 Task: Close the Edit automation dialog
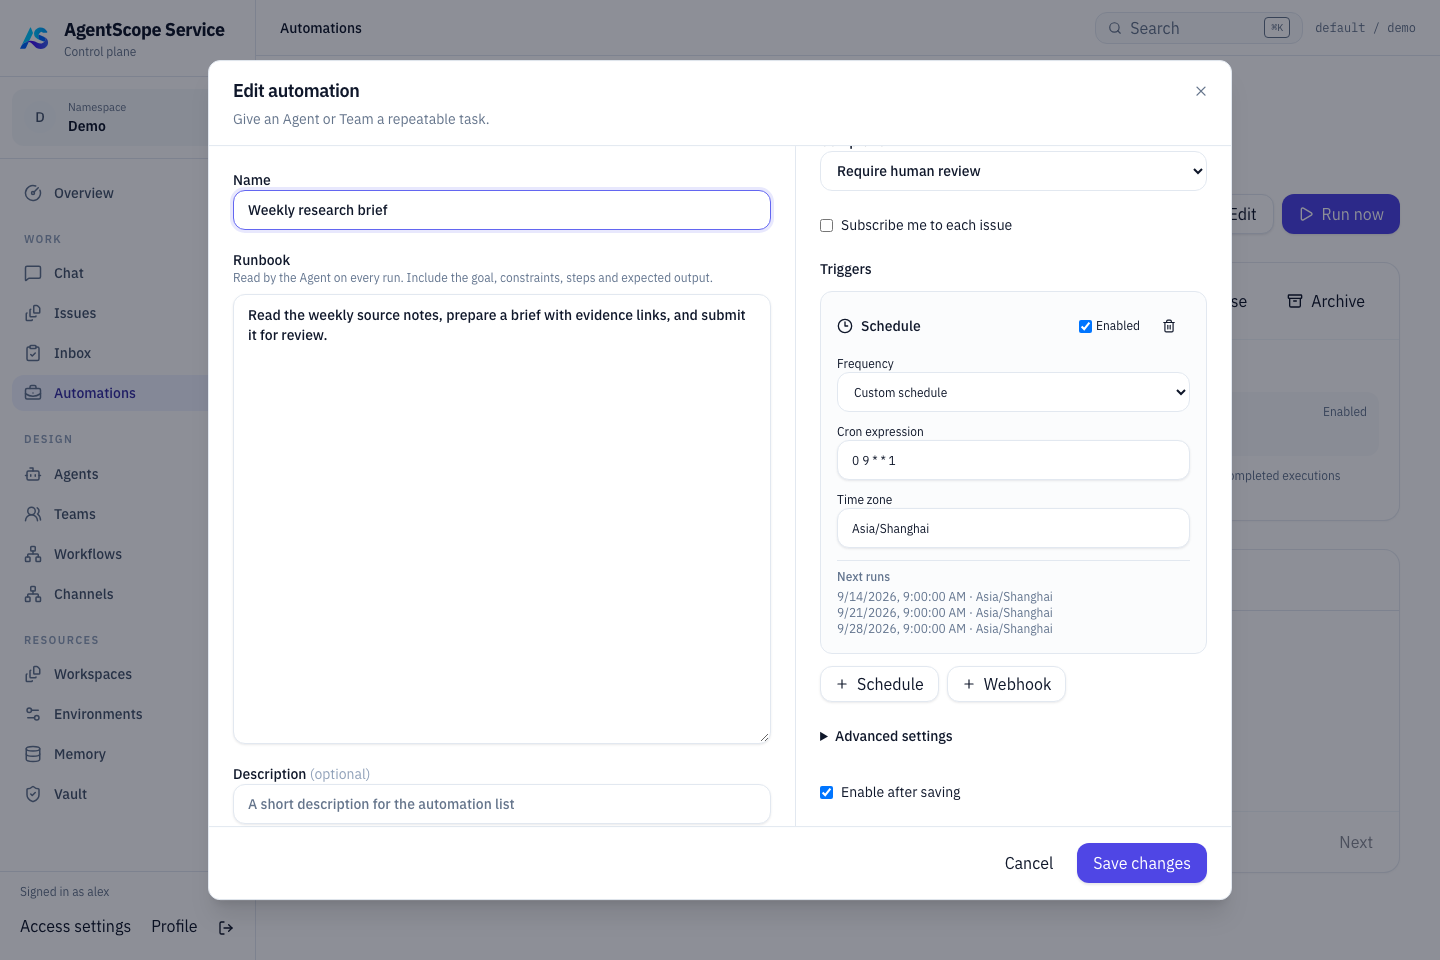pyautogui.click(x=1201, y=91)
